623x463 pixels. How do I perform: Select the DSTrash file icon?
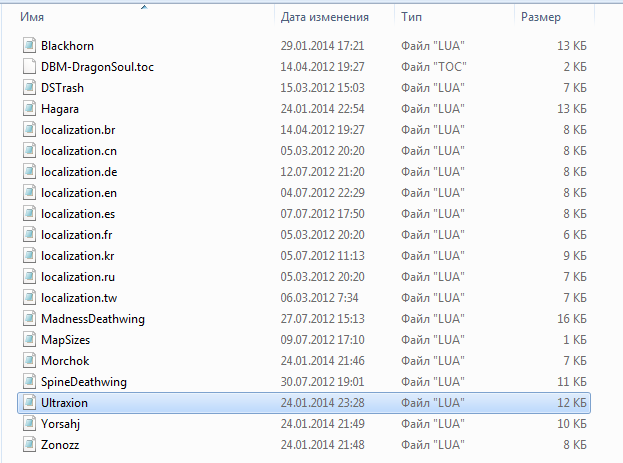(29, 87)
